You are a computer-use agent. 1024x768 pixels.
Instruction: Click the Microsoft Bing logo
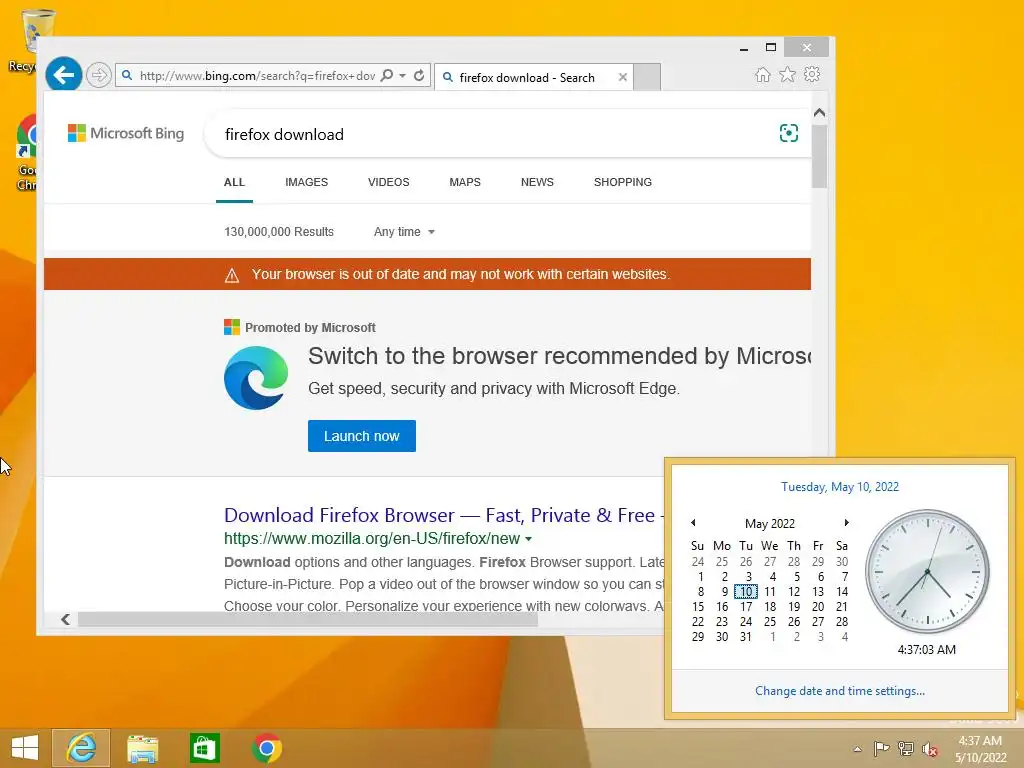[x=126, y=133]
